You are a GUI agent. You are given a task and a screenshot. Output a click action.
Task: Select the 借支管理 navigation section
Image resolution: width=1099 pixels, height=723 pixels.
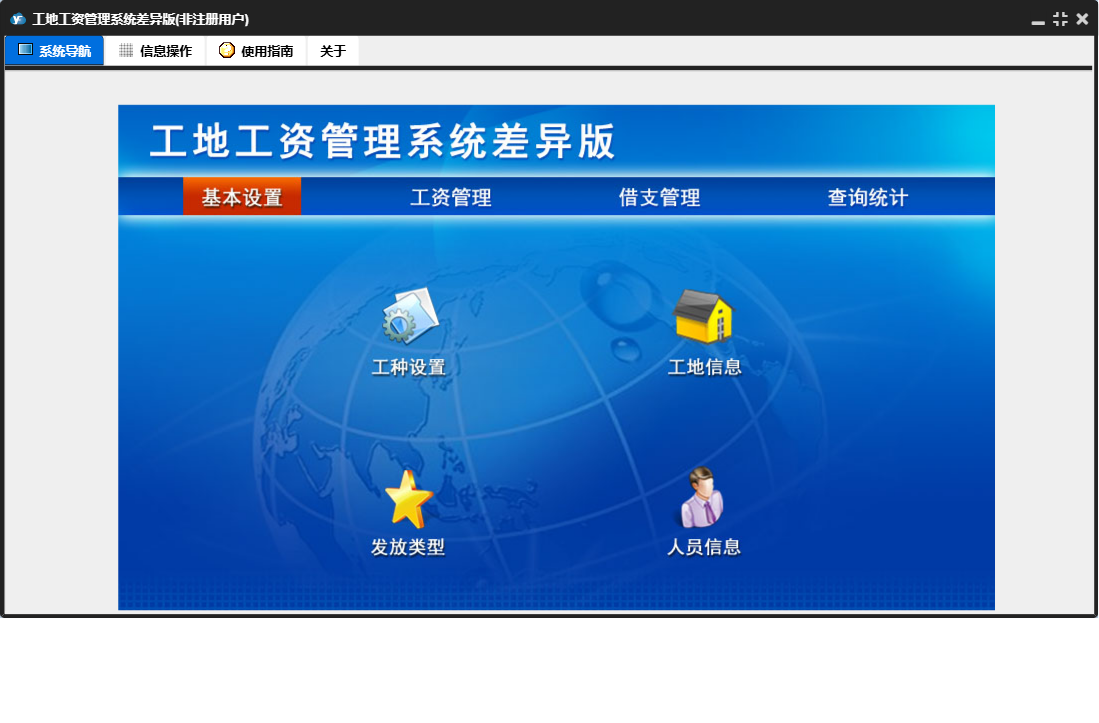pyautogui.click(x=659, y=197)
